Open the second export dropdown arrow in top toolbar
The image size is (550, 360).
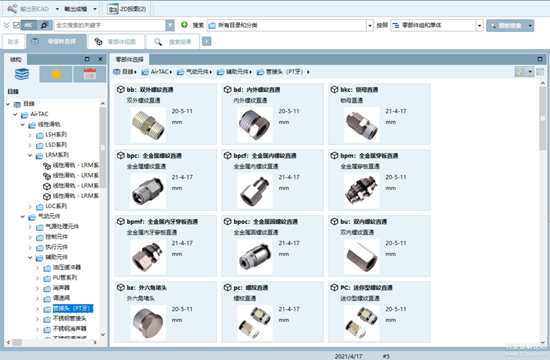(x=95, y=9)
